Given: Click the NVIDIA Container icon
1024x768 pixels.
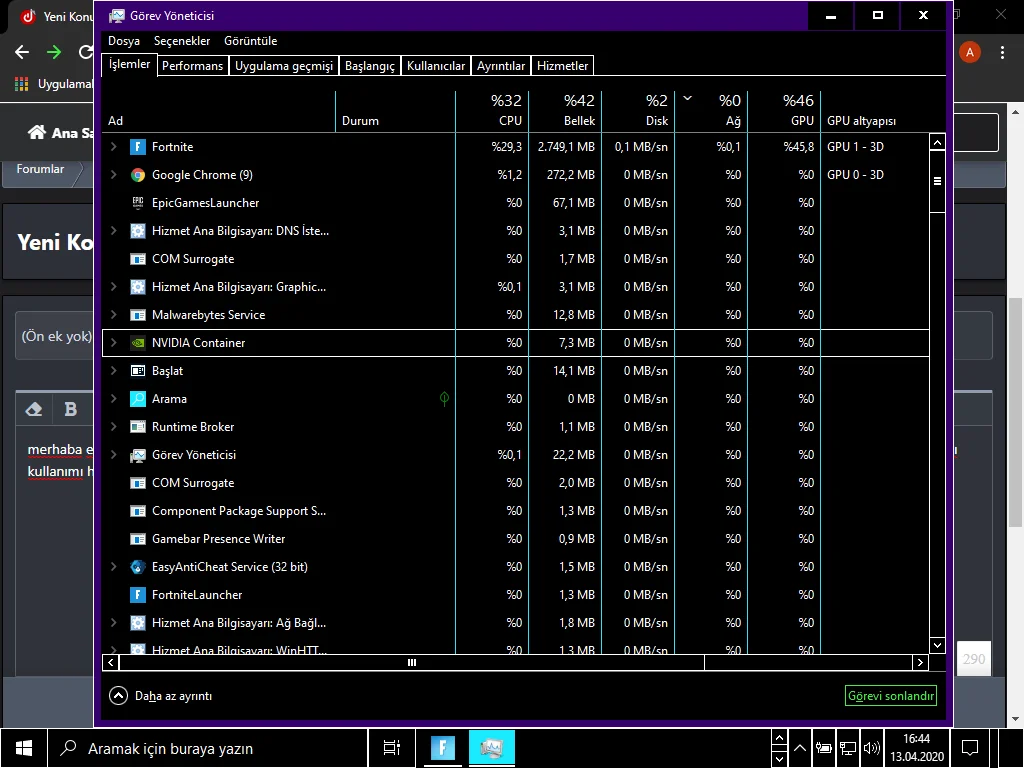Looking at the screenshot, I should [x=138, y=343].
